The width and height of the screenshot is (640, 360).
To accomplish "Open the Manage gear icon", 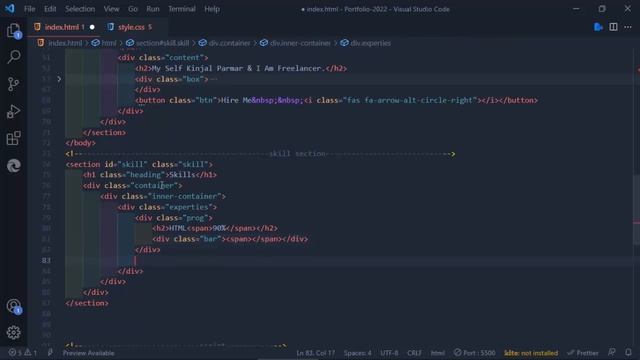I will (x=13, y=333).
